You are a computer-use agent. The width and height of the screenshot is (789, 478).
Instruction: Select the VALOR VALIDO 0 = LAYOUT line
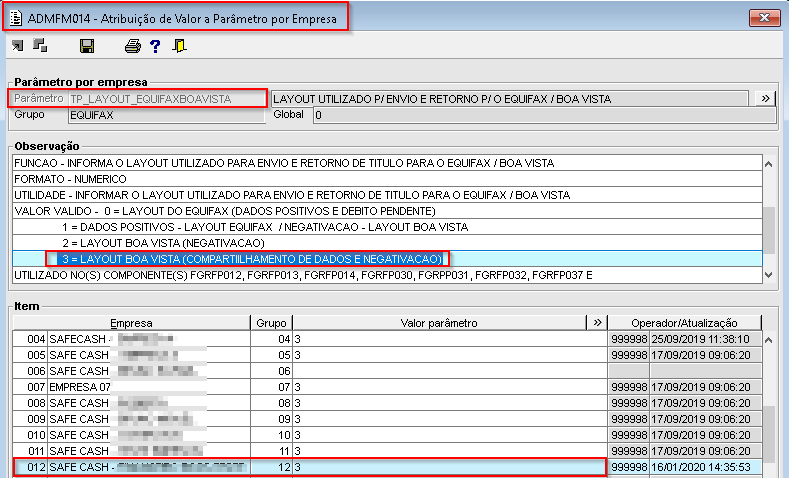coord(387,211)
